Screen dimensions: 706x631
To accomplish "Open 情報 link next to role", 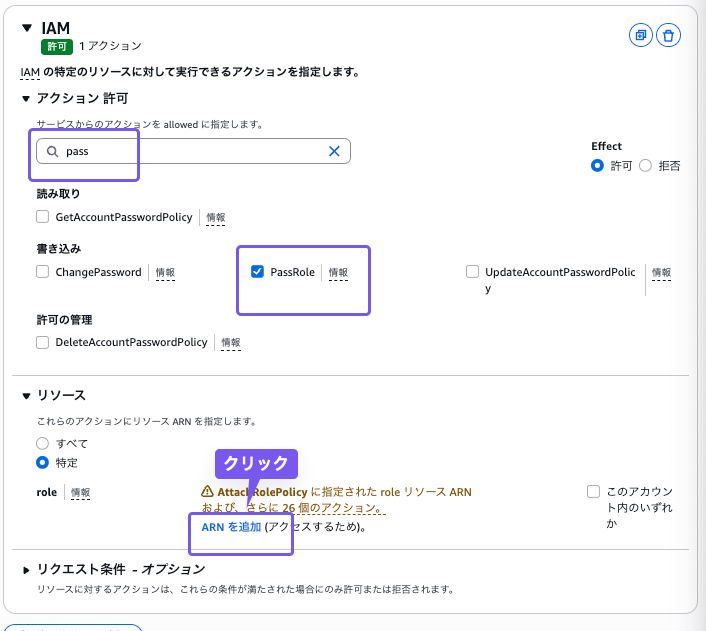I will [x=81, y=493].
